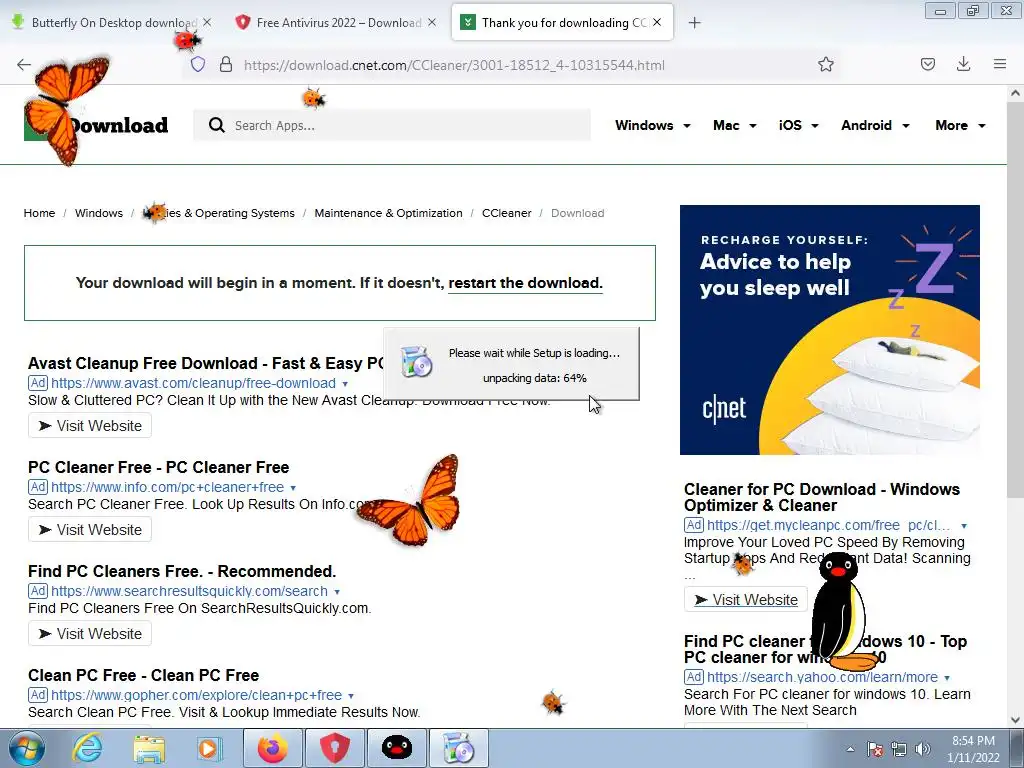
Task: Click the padlock site information icon
Action: pos(226,64)
